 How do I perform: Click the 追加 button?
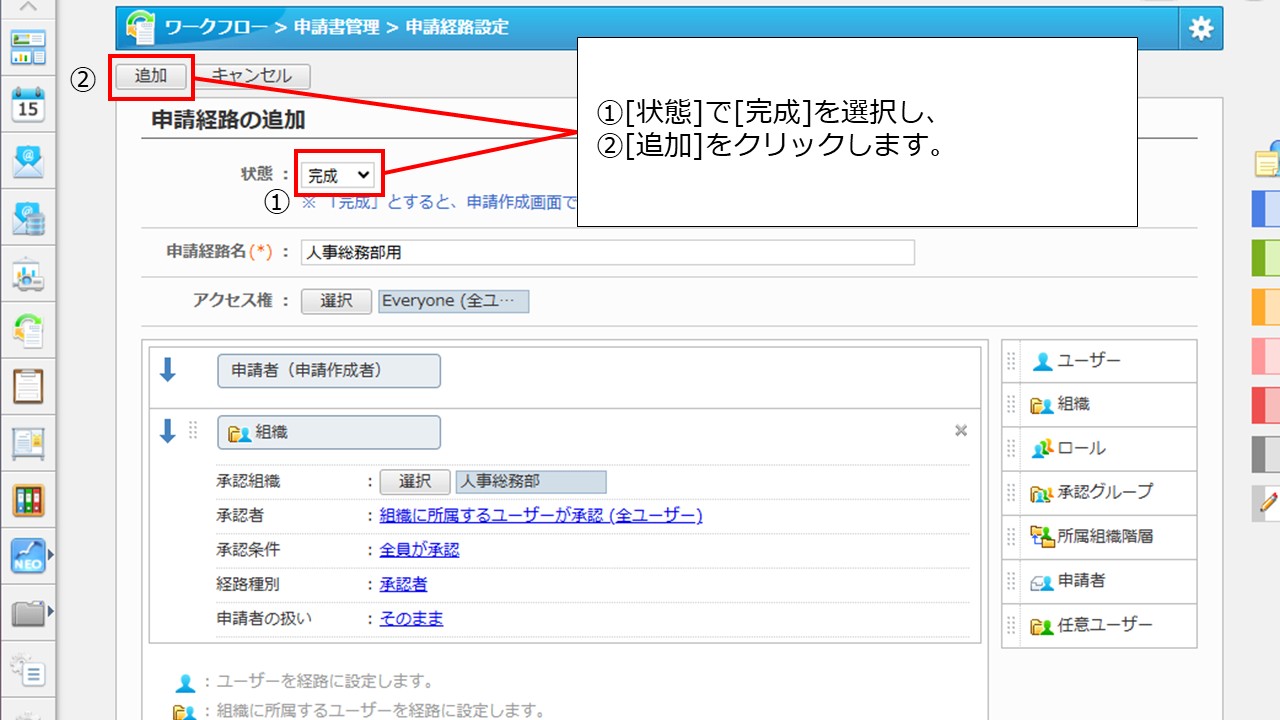point(151,76)
